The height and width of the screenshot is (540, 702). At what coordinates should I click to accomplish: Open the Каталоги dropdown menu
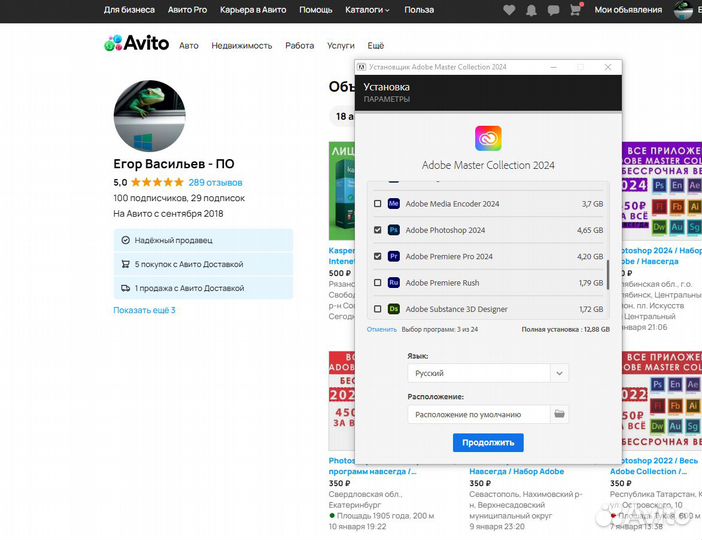(x=370, y=10)
